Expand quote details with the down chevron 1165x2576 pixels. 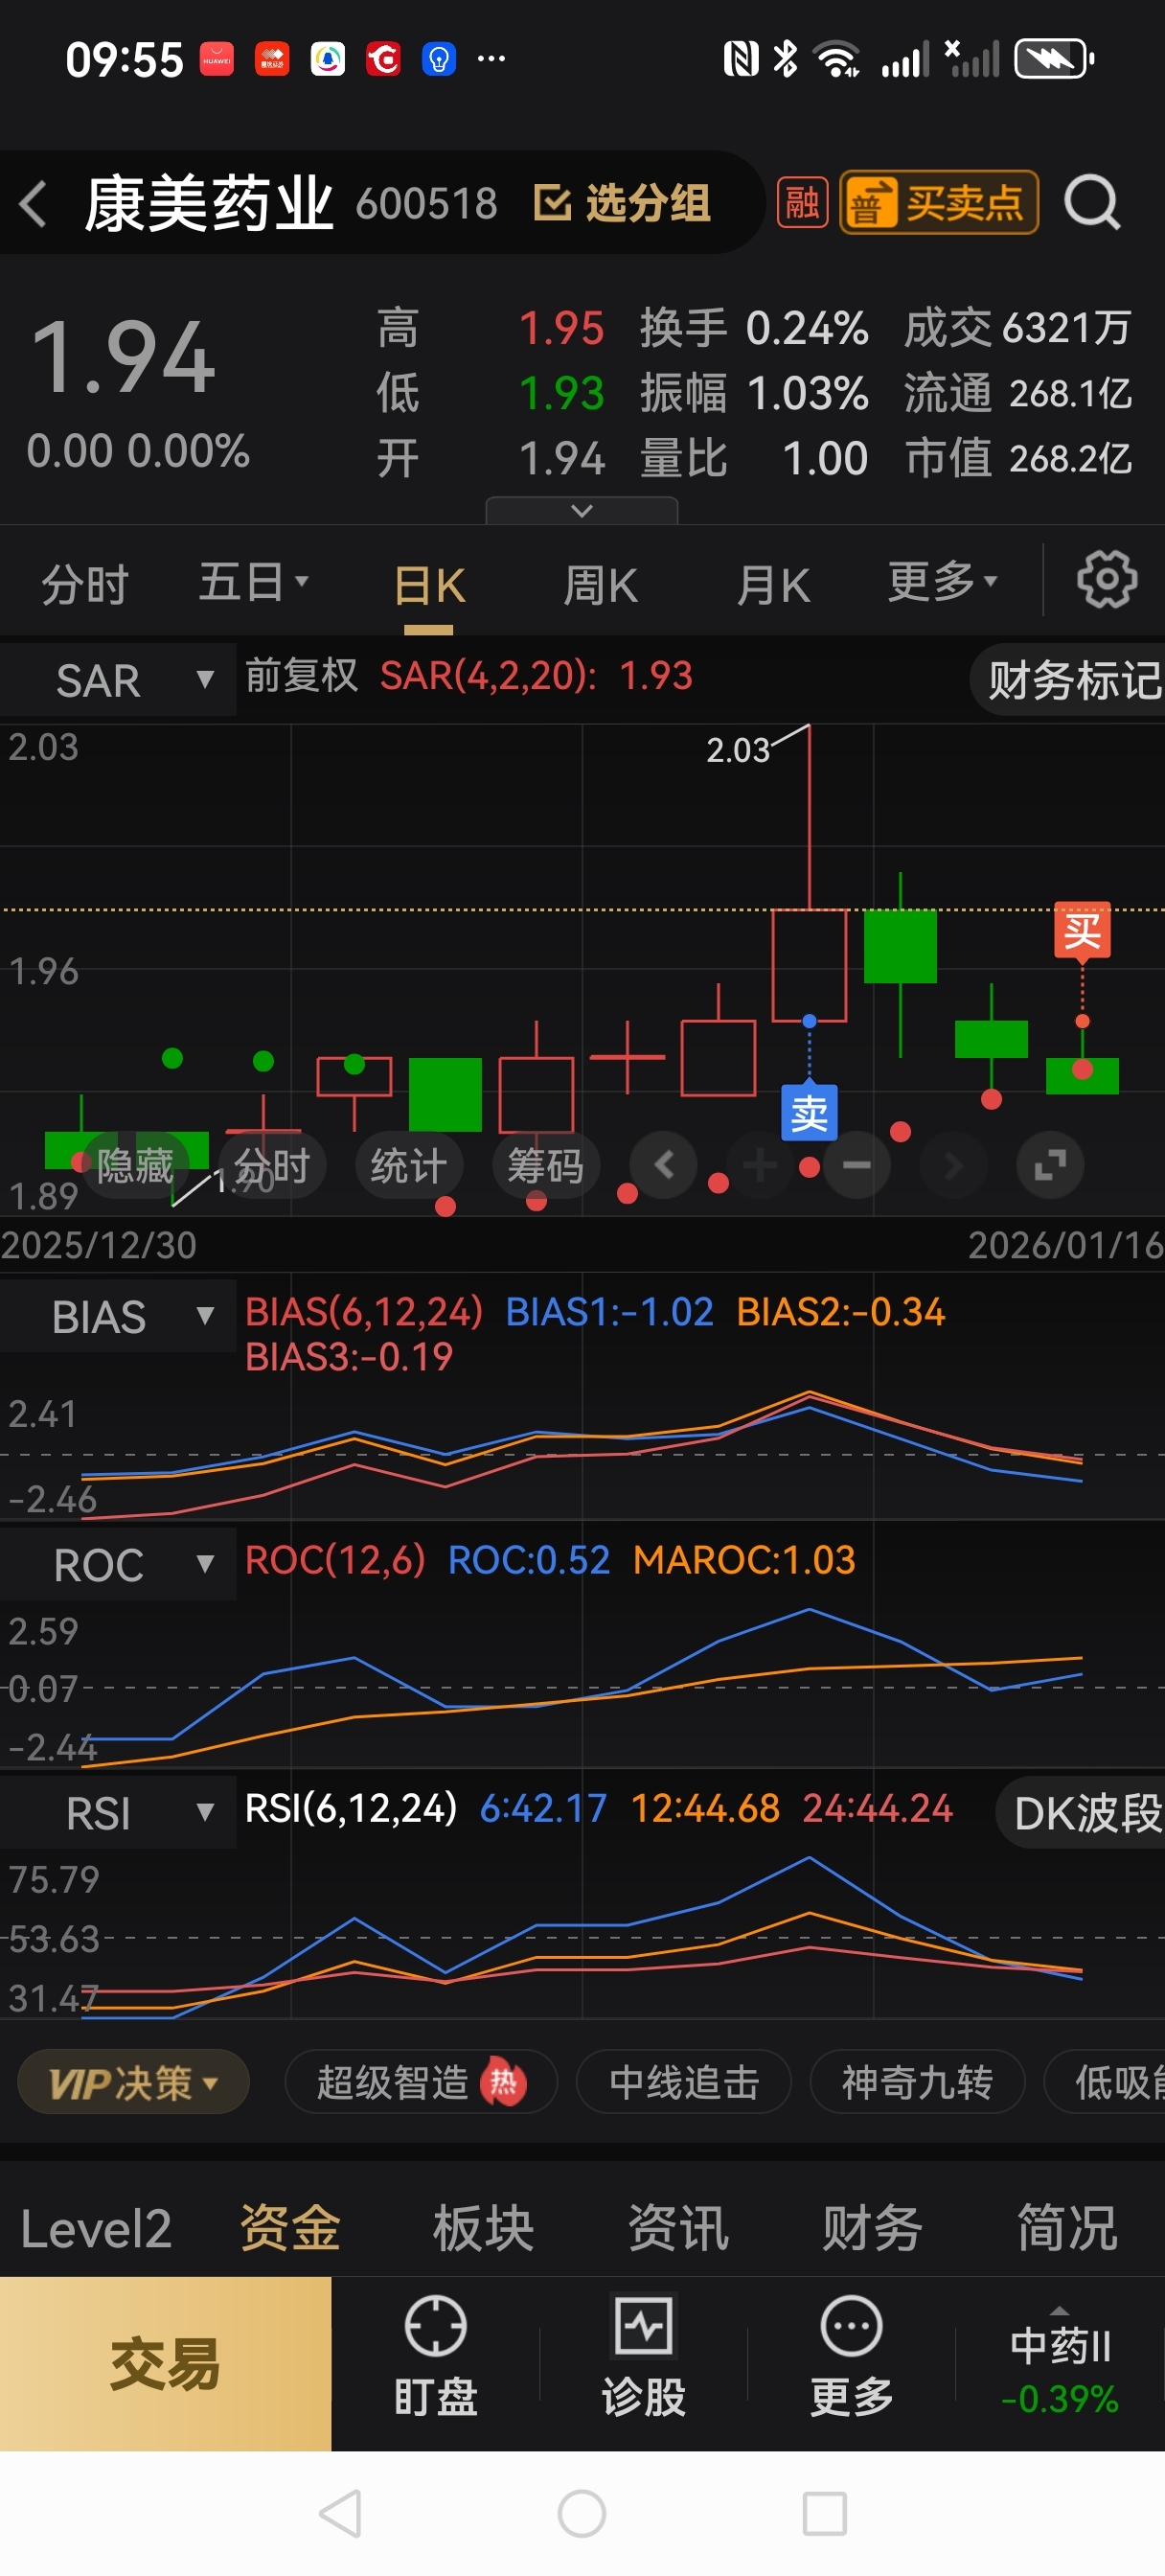(582, 511)
